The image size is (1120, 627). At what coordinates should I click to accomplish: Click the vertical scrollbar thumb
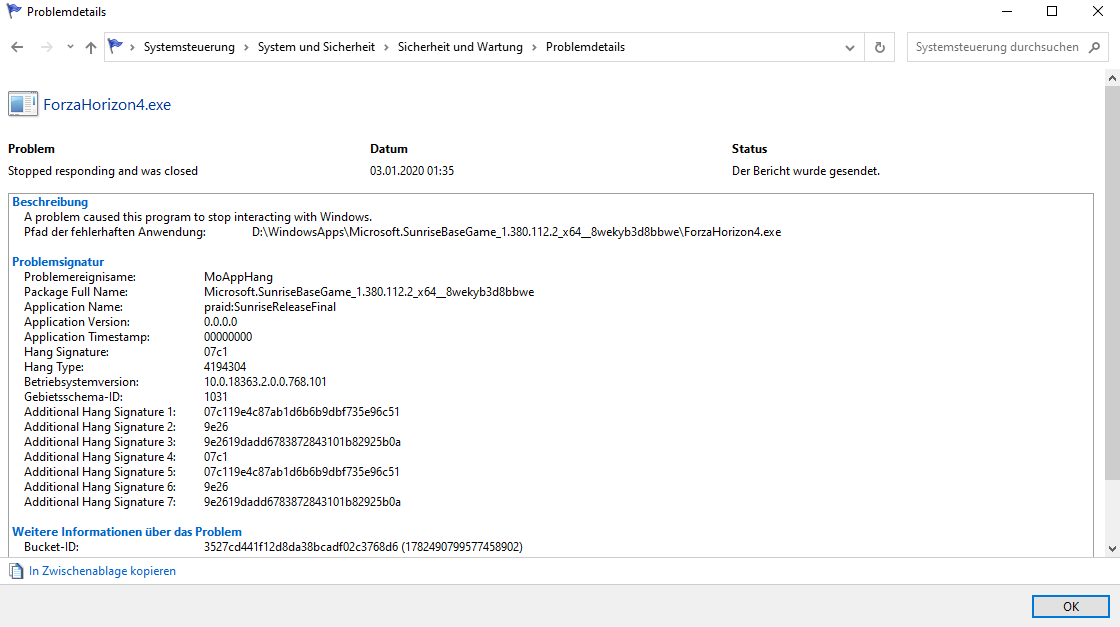point(1112,283)
